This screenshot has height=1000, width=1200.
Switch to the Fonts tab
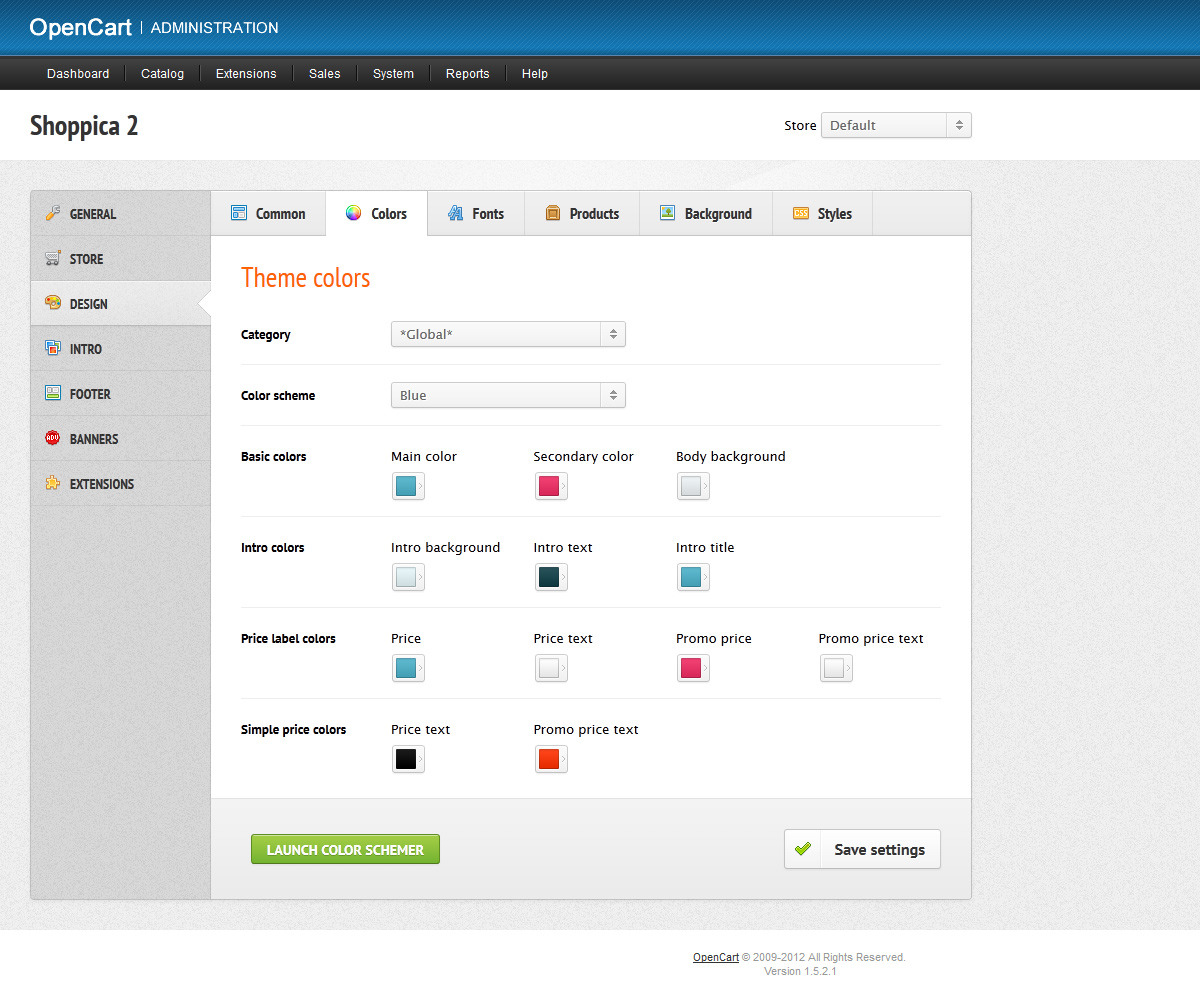pyautogui.click(x=476, y=213)
